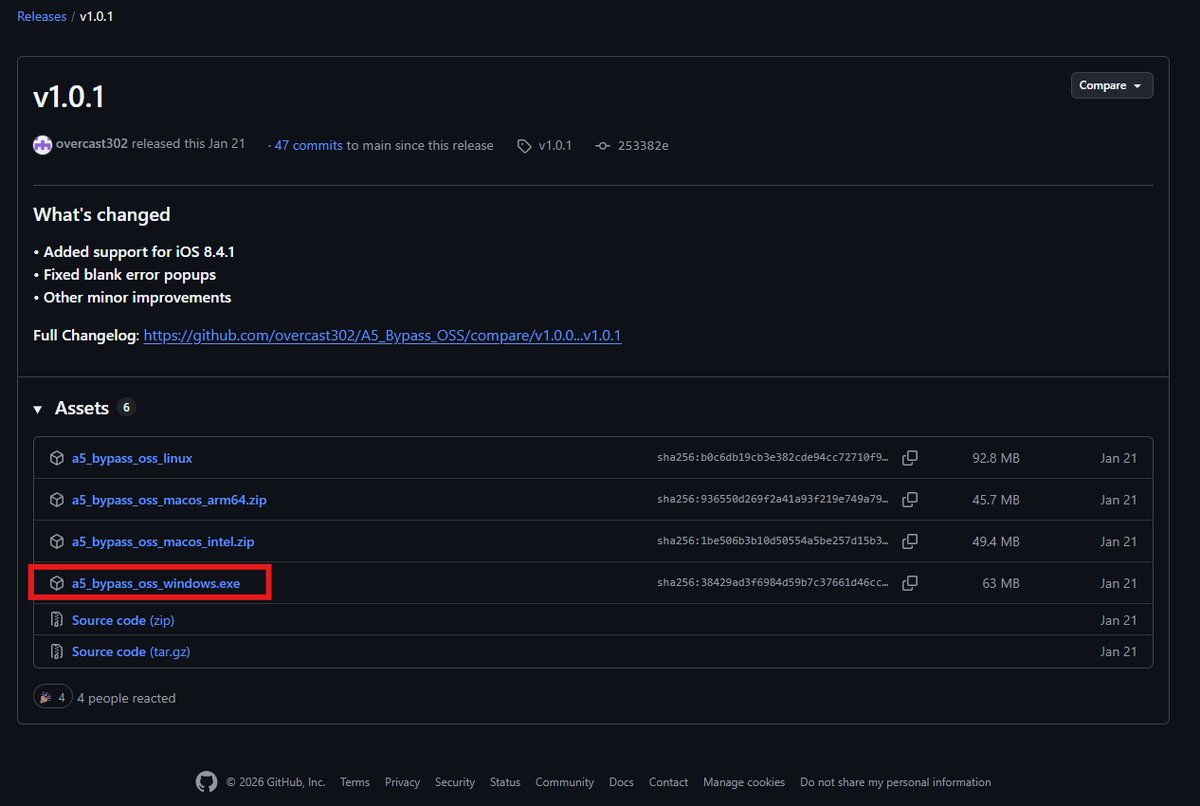Copy sha256 hash for a5_bypass_oss_linux
Image resolution: width=1200 pixels, height=806 pixels.
[x=910, y=458]
